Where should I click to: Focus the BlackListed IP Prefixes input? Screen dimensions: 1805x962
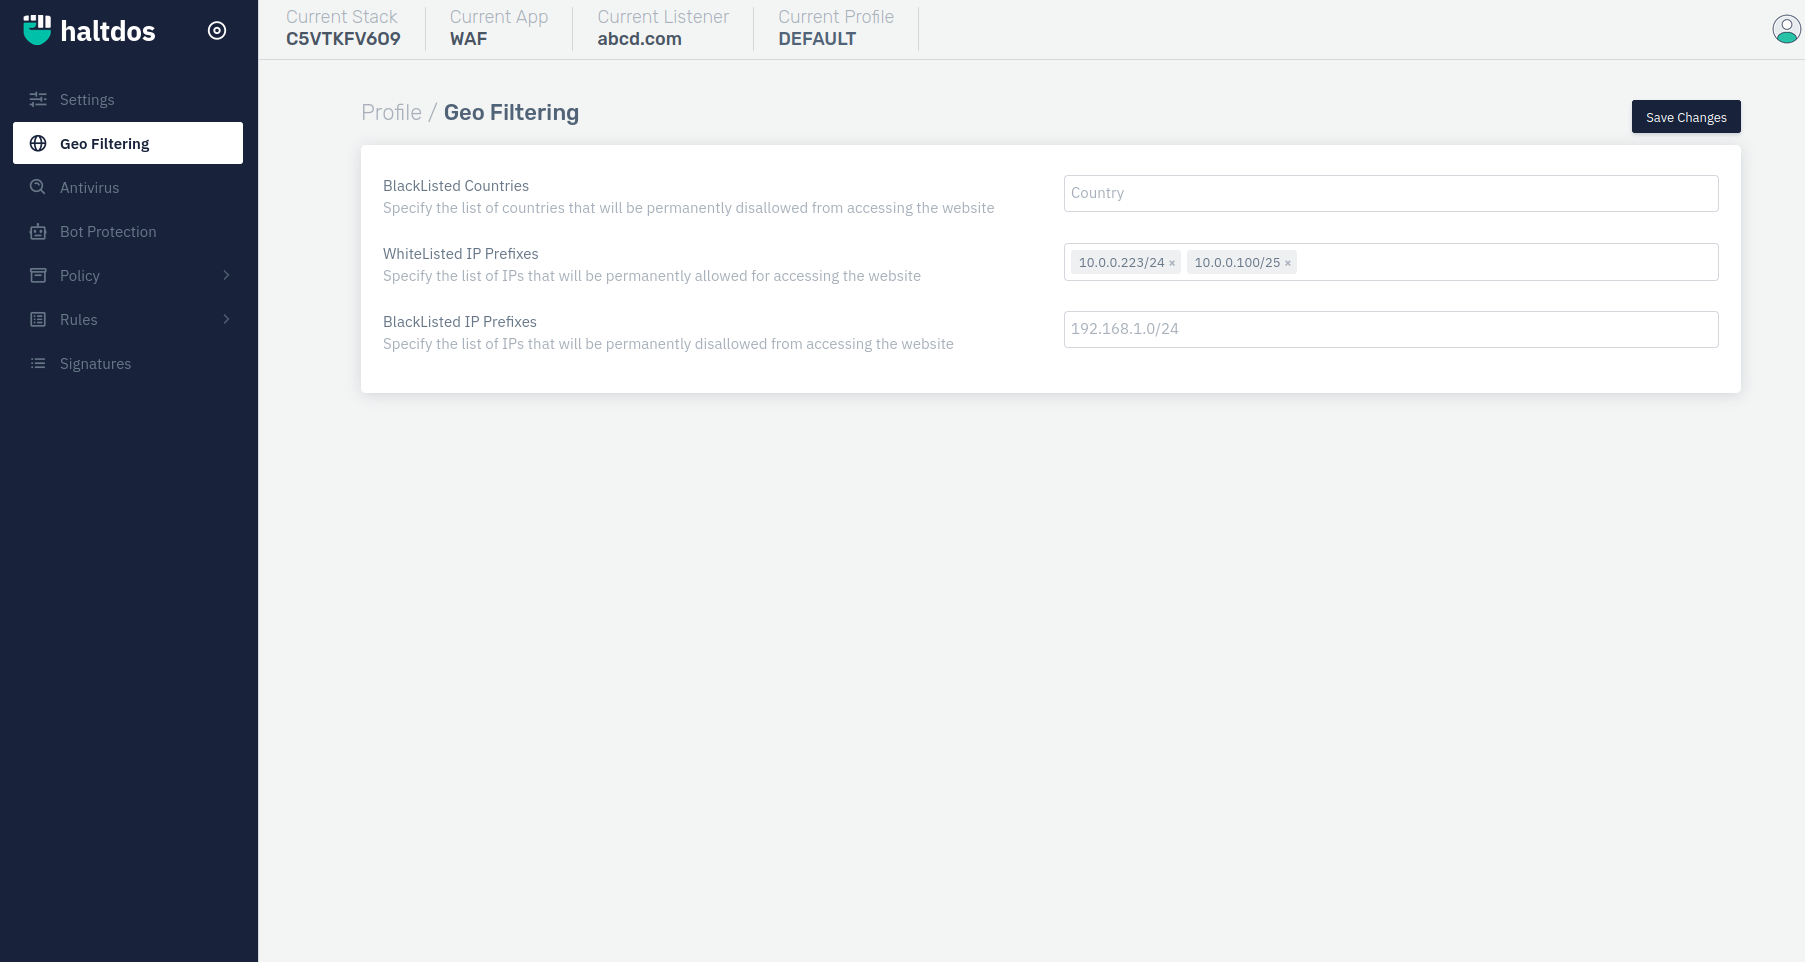click(x=1391, y=329)
